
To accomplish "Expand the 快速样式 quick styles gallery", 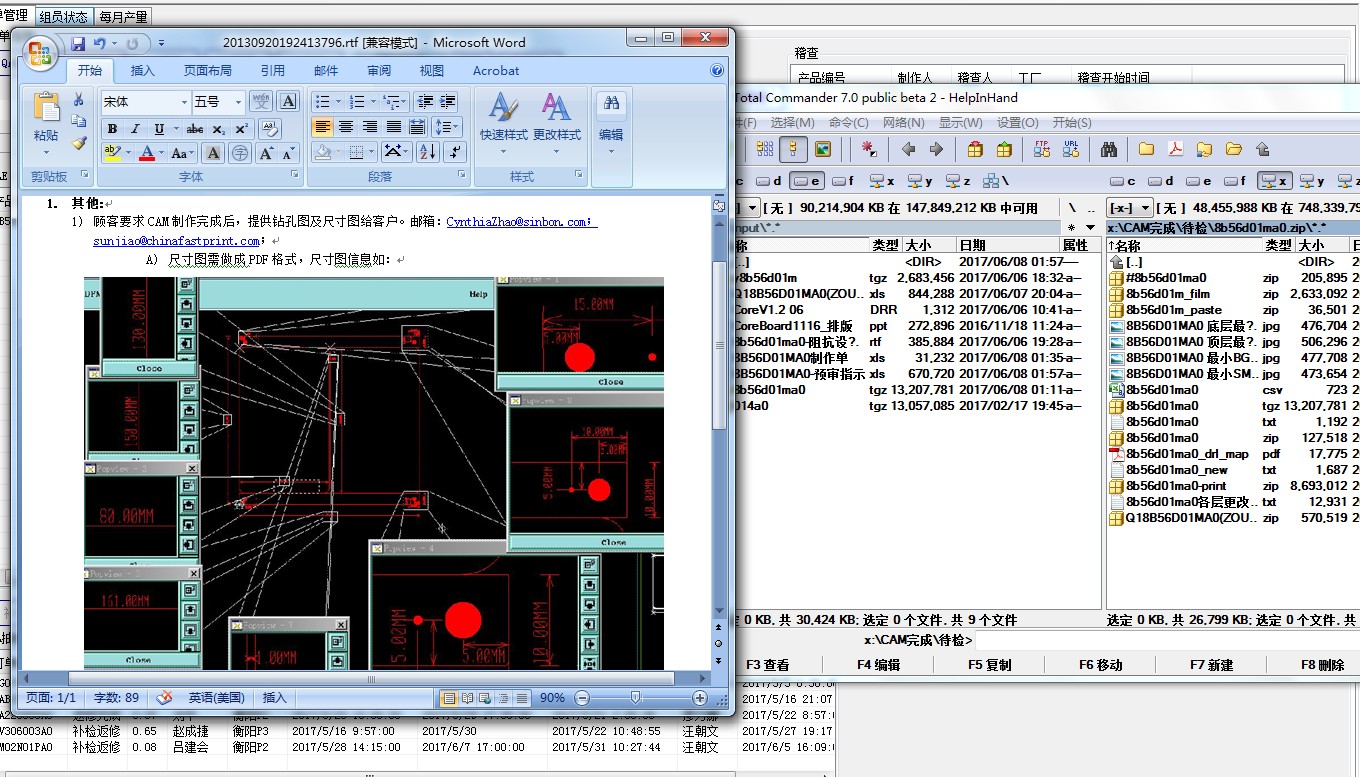I will (x=503, y=127).
